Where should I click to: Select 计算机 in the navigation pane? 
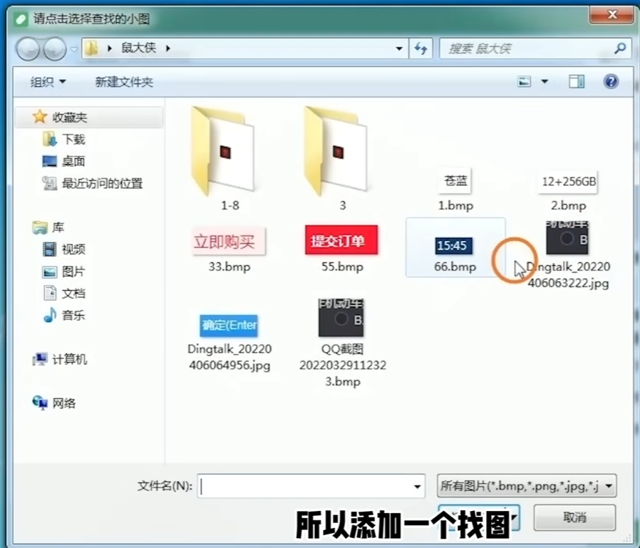pos(69,359)
